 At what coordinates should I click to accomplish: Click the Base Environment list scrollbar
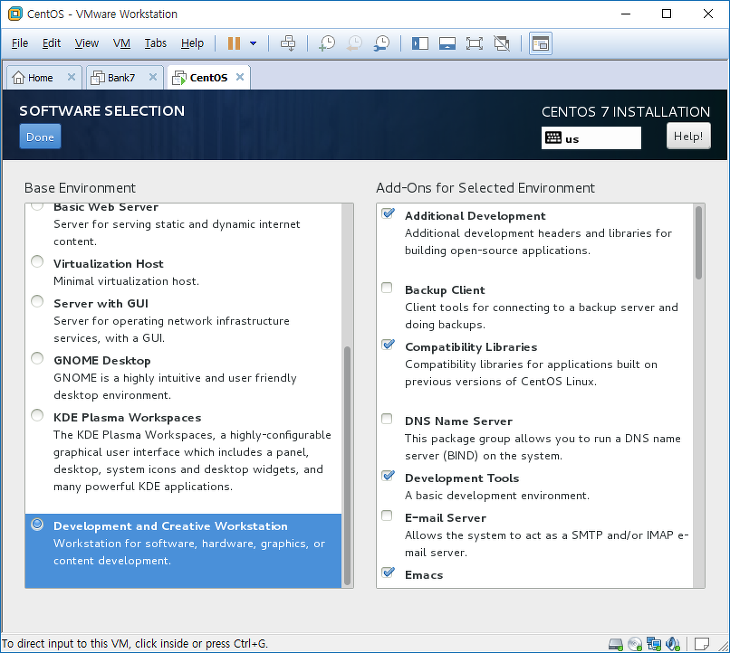click(x=347, y=465)
